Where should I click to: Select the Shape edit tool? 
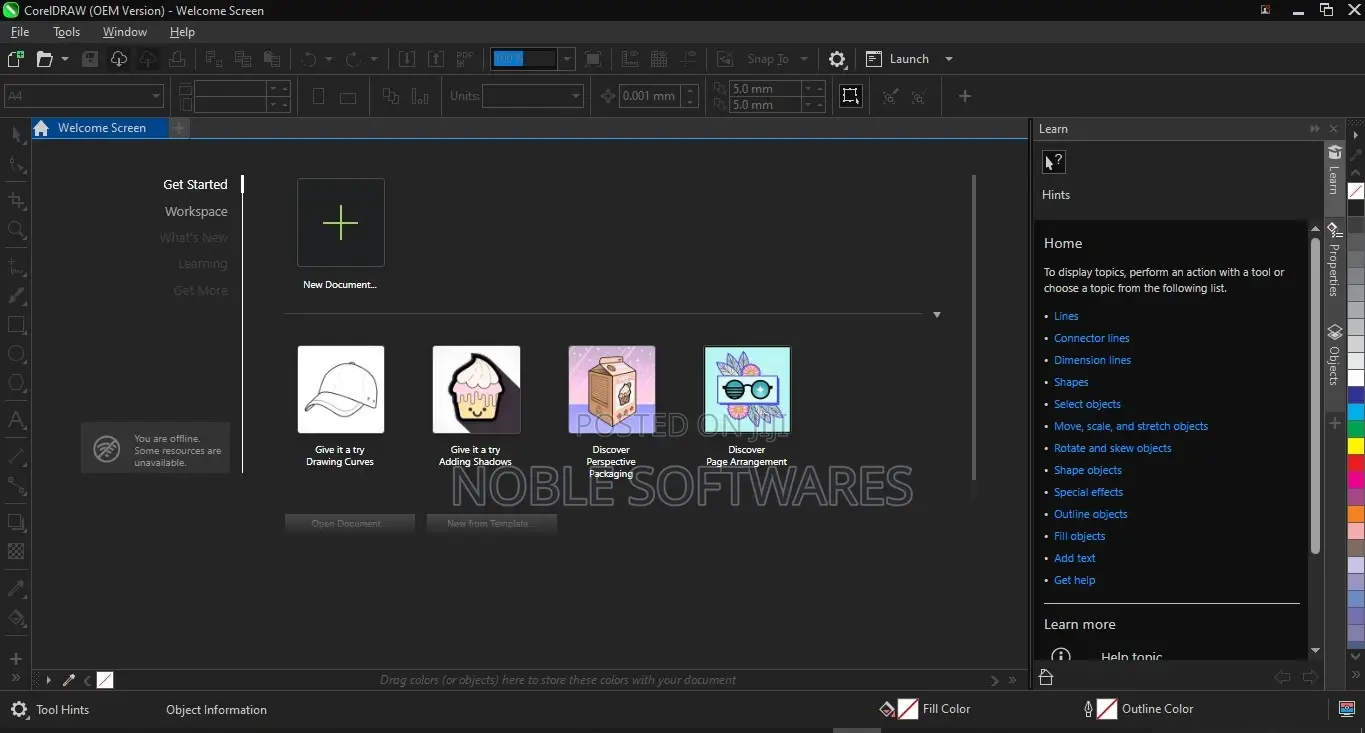click(16, 165)
